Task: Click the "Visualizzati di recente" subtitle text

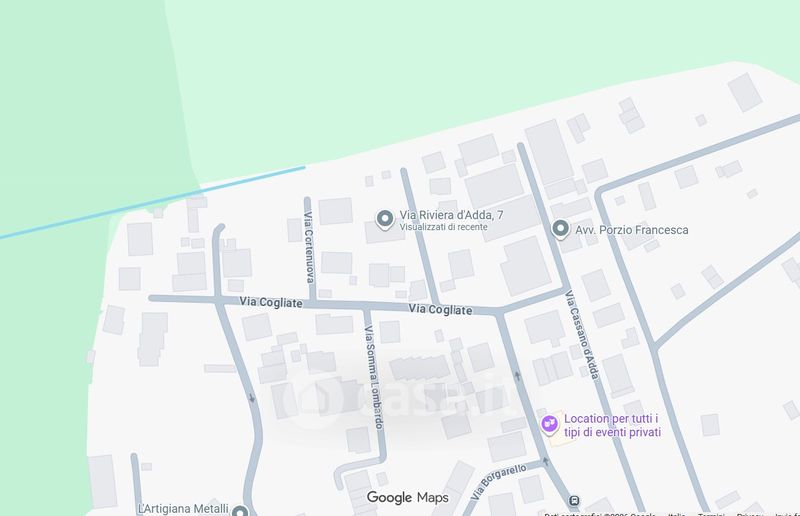Action: 443,227
